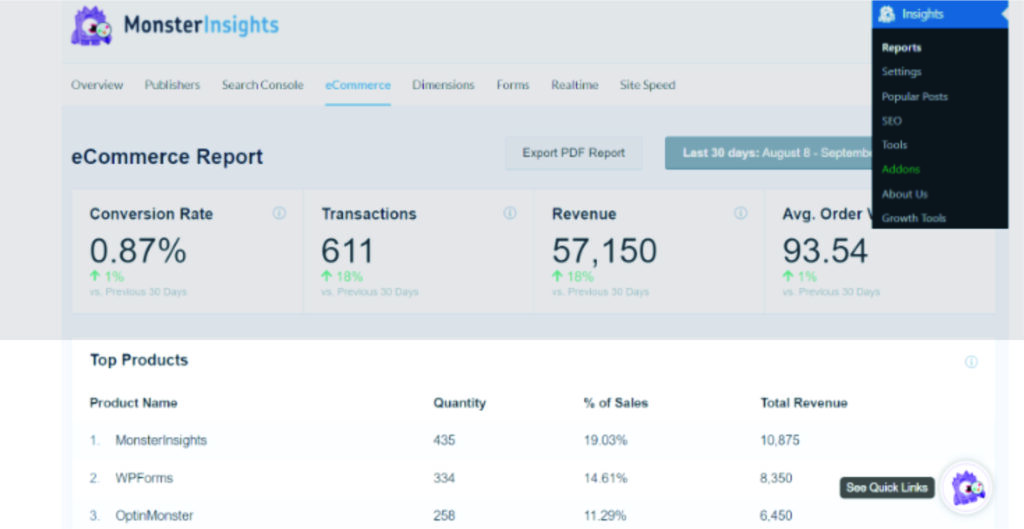Open Revenue info tooltip icon
This screenshot has width=1024, height=529.
pyautogui.click(x=741, y=213)
